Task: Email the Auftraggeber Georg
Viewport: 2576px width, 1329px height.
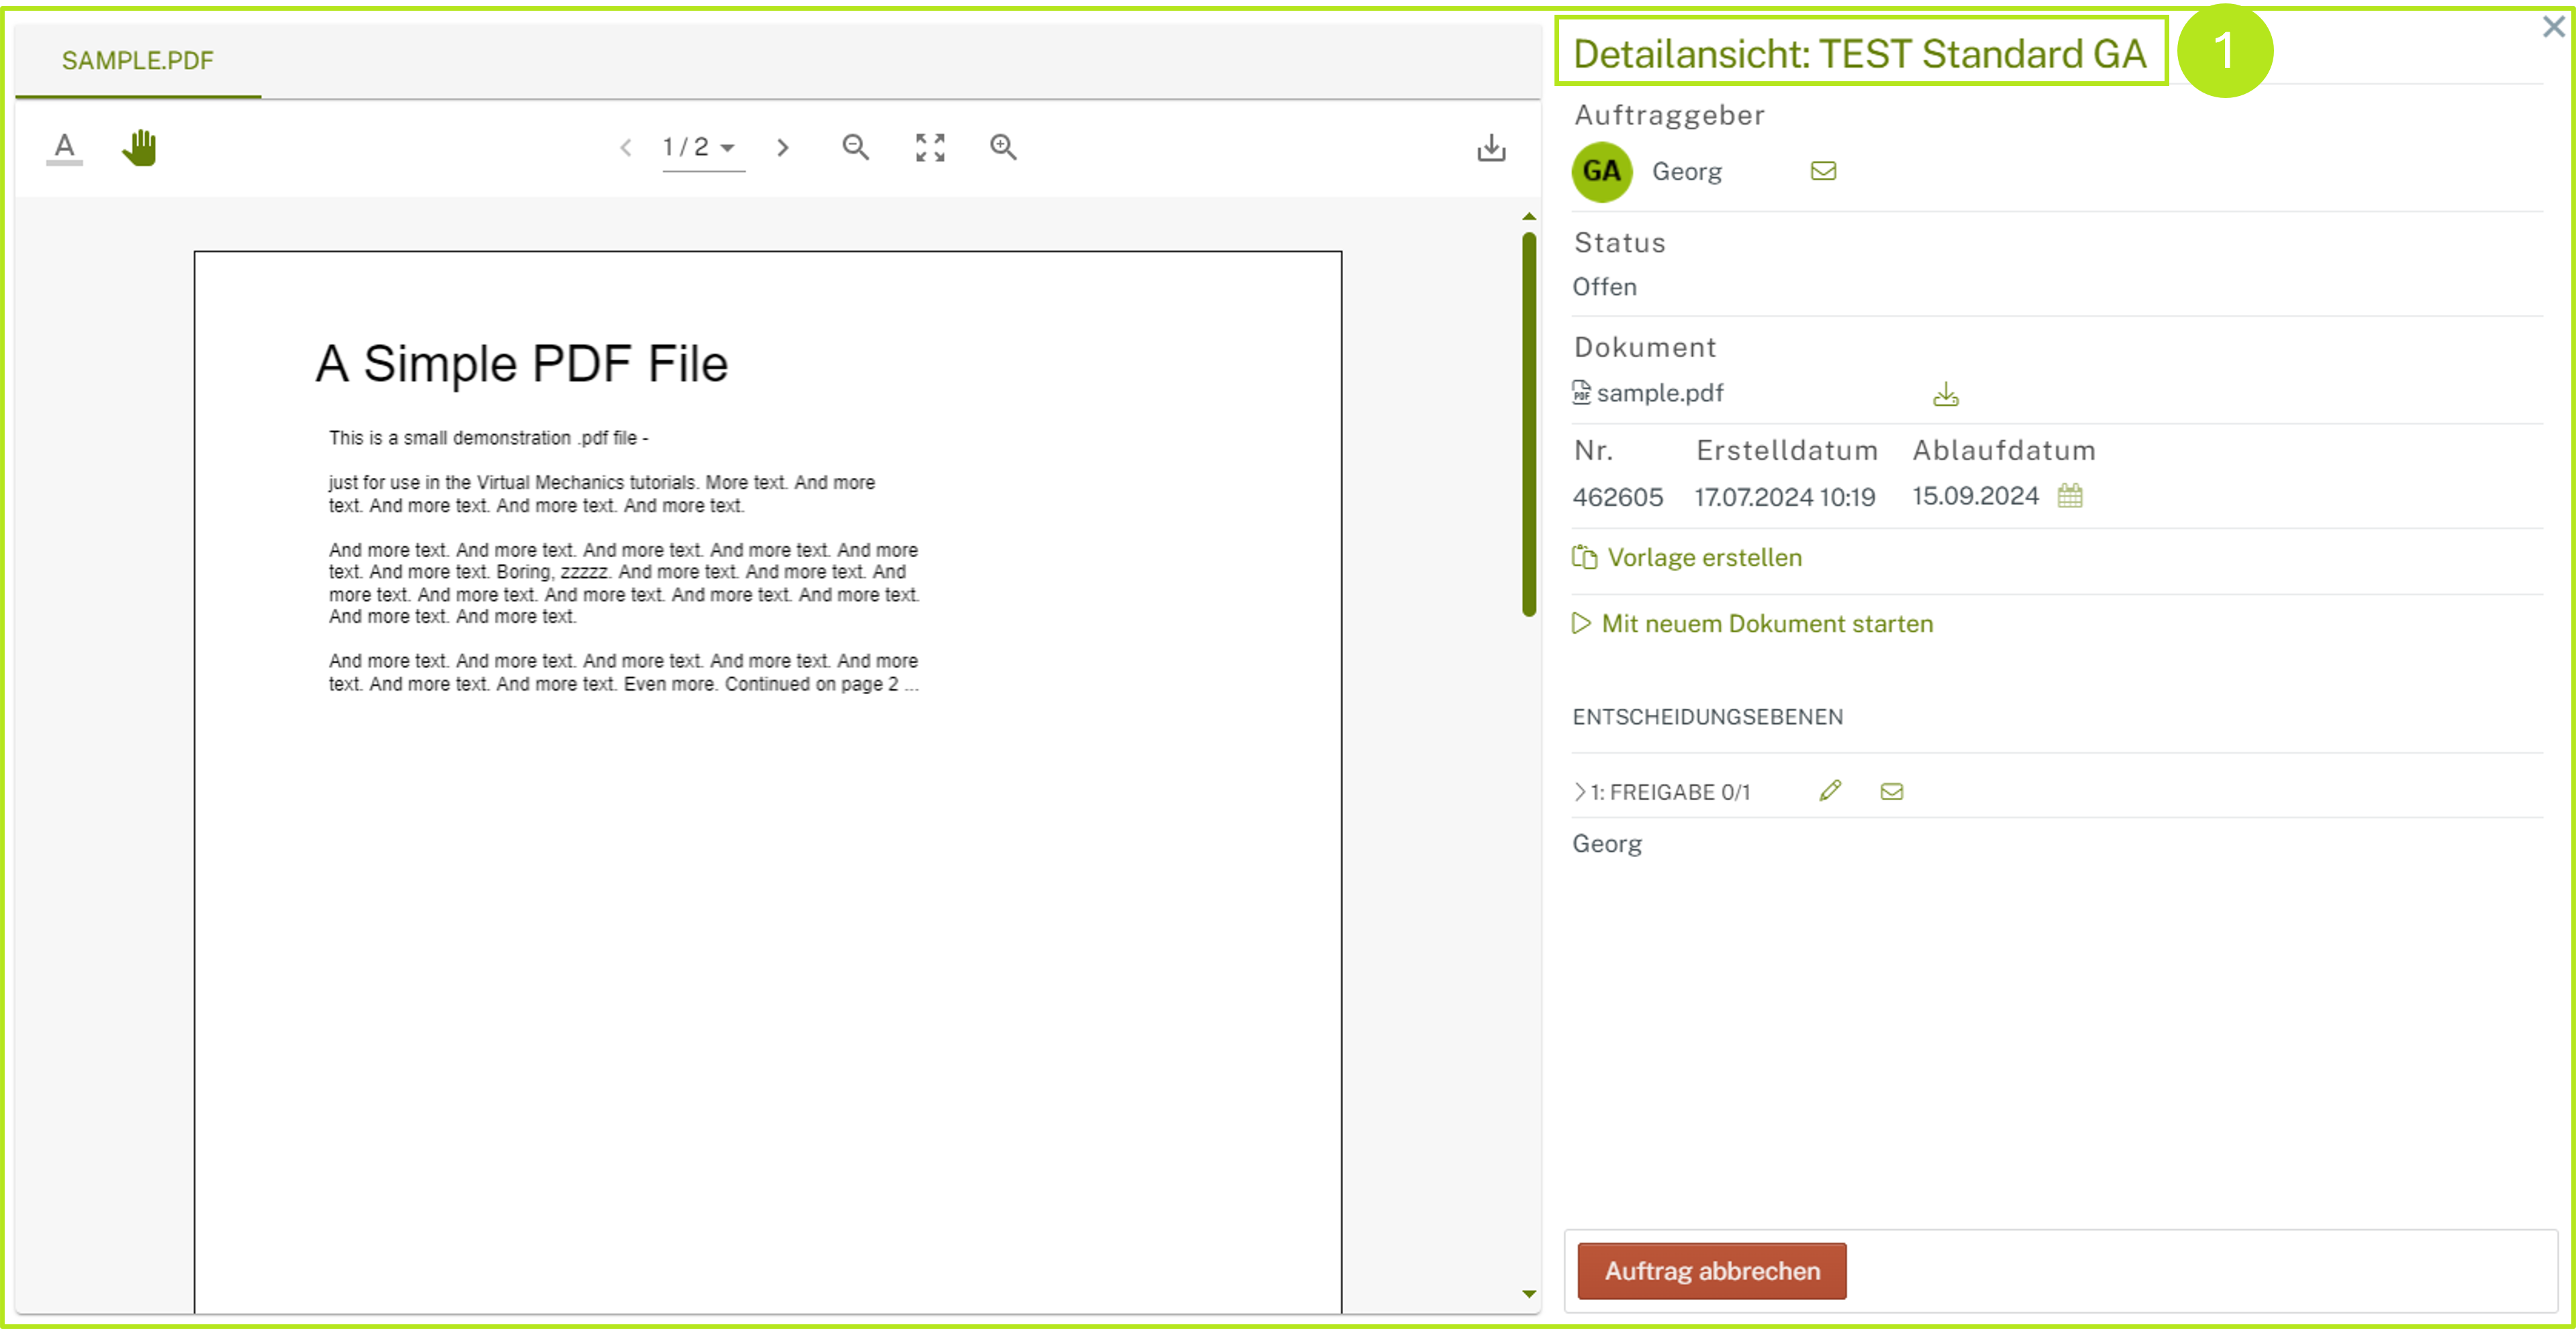Action: click(1823, 171)
